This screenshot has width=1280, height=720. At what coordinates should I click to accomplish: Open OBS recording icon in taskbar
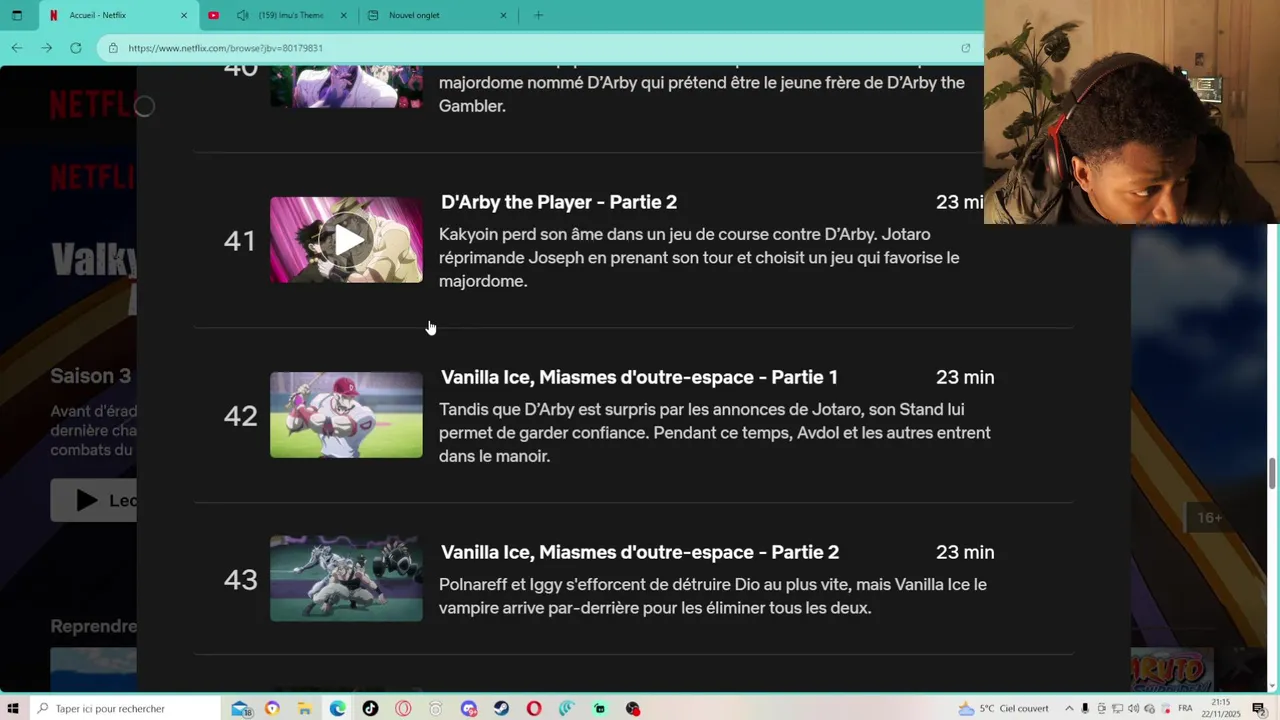(x=632, y=708)
